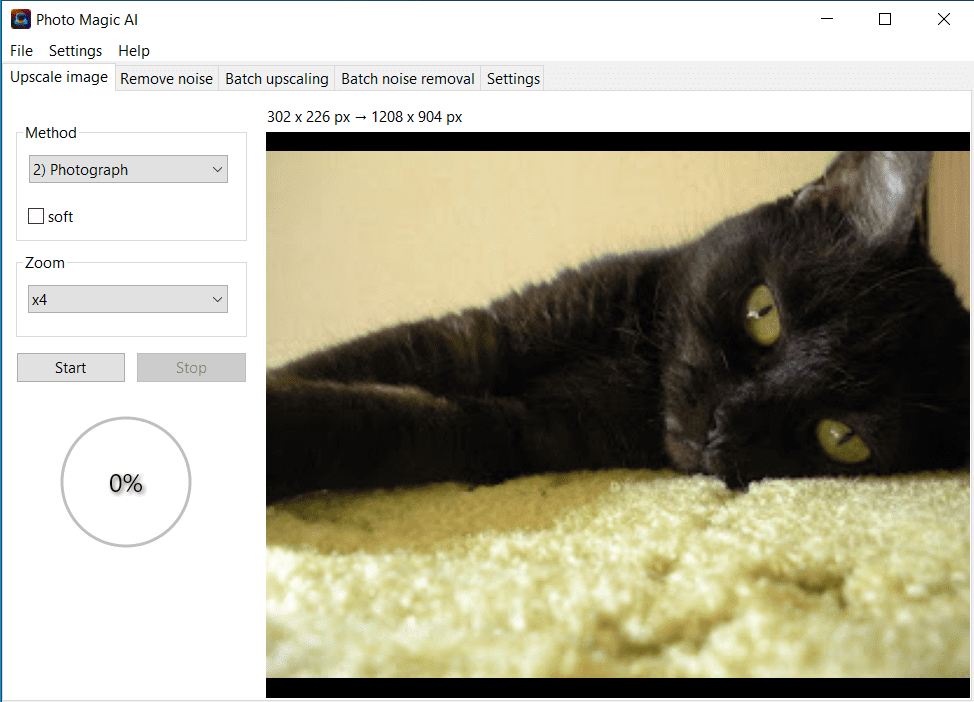
Task: Switch to the Batch upscaling tab
Action: [276, 79]
